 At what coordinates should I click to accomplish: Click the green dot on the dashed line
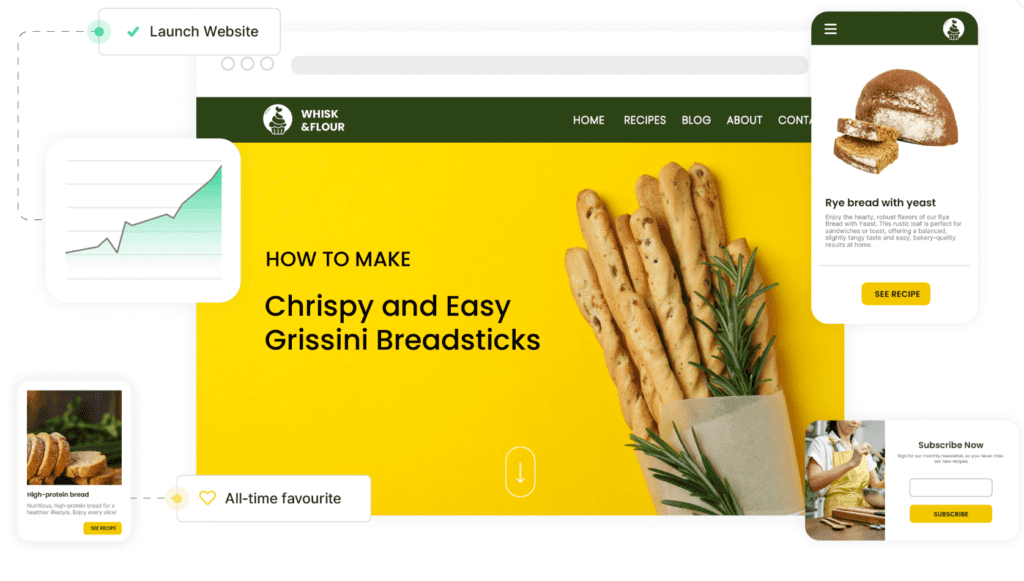tap(99, 31)
